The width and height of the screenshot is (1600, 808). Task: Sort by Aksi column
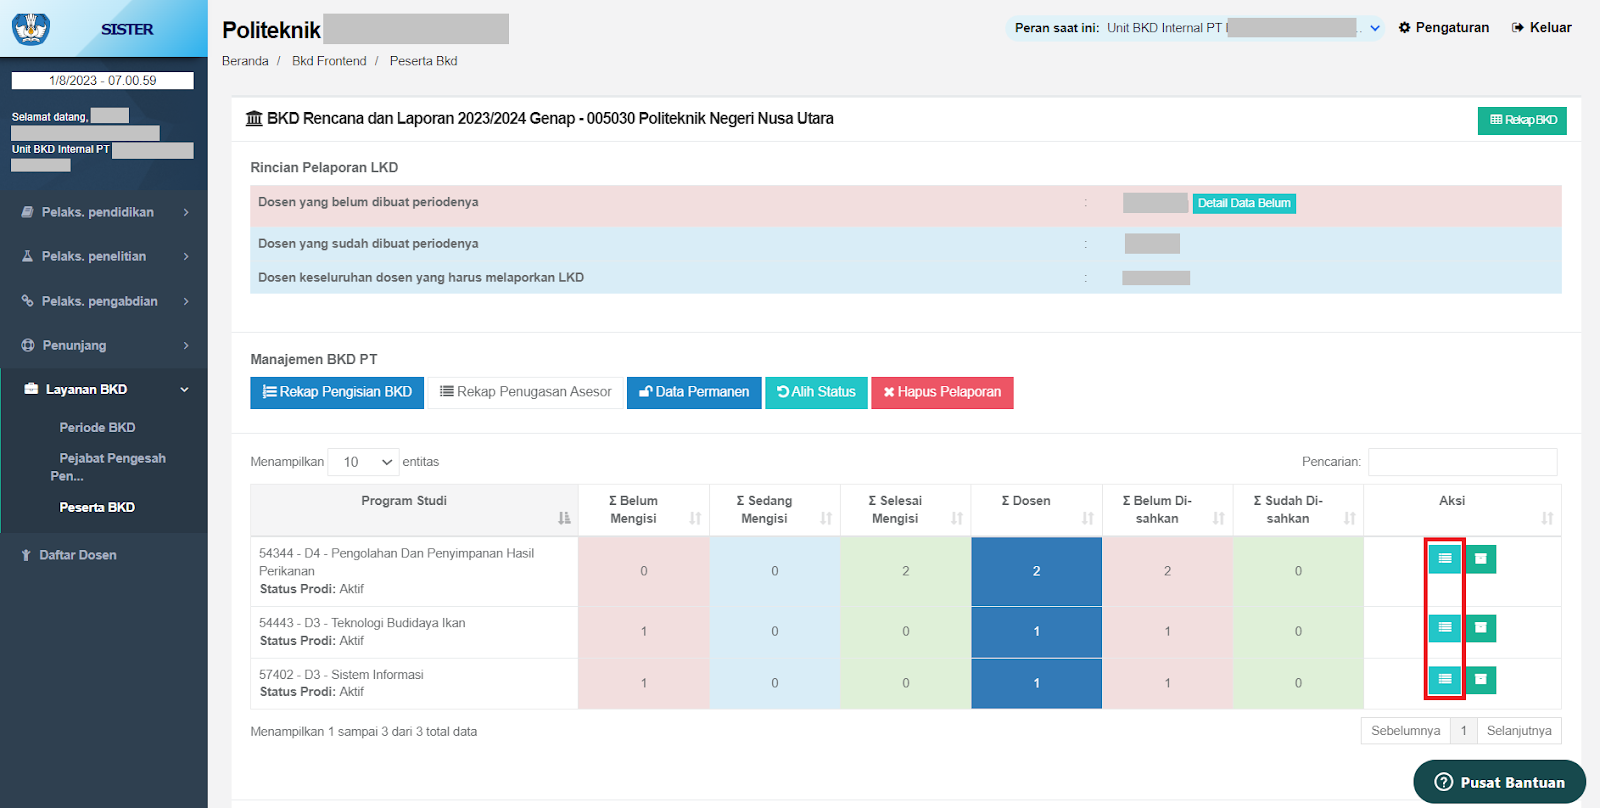pyautogui.click(x=1462, y=510)
